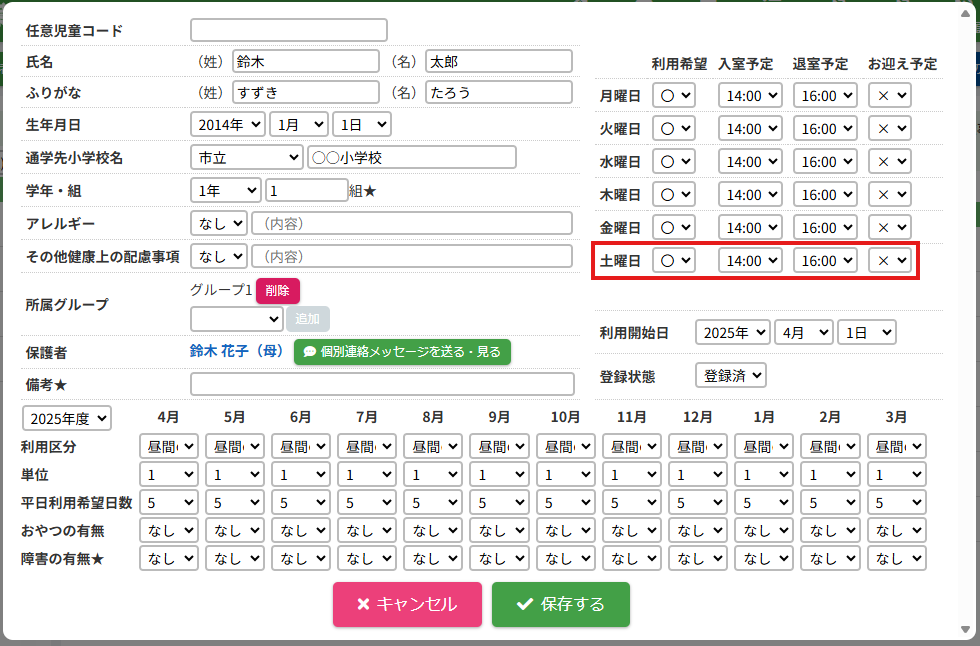Open the 学年 1年 grade dropdown
The width and height of the screenshot is (980, 646).
pyautogui.click(x=225, y=190)
